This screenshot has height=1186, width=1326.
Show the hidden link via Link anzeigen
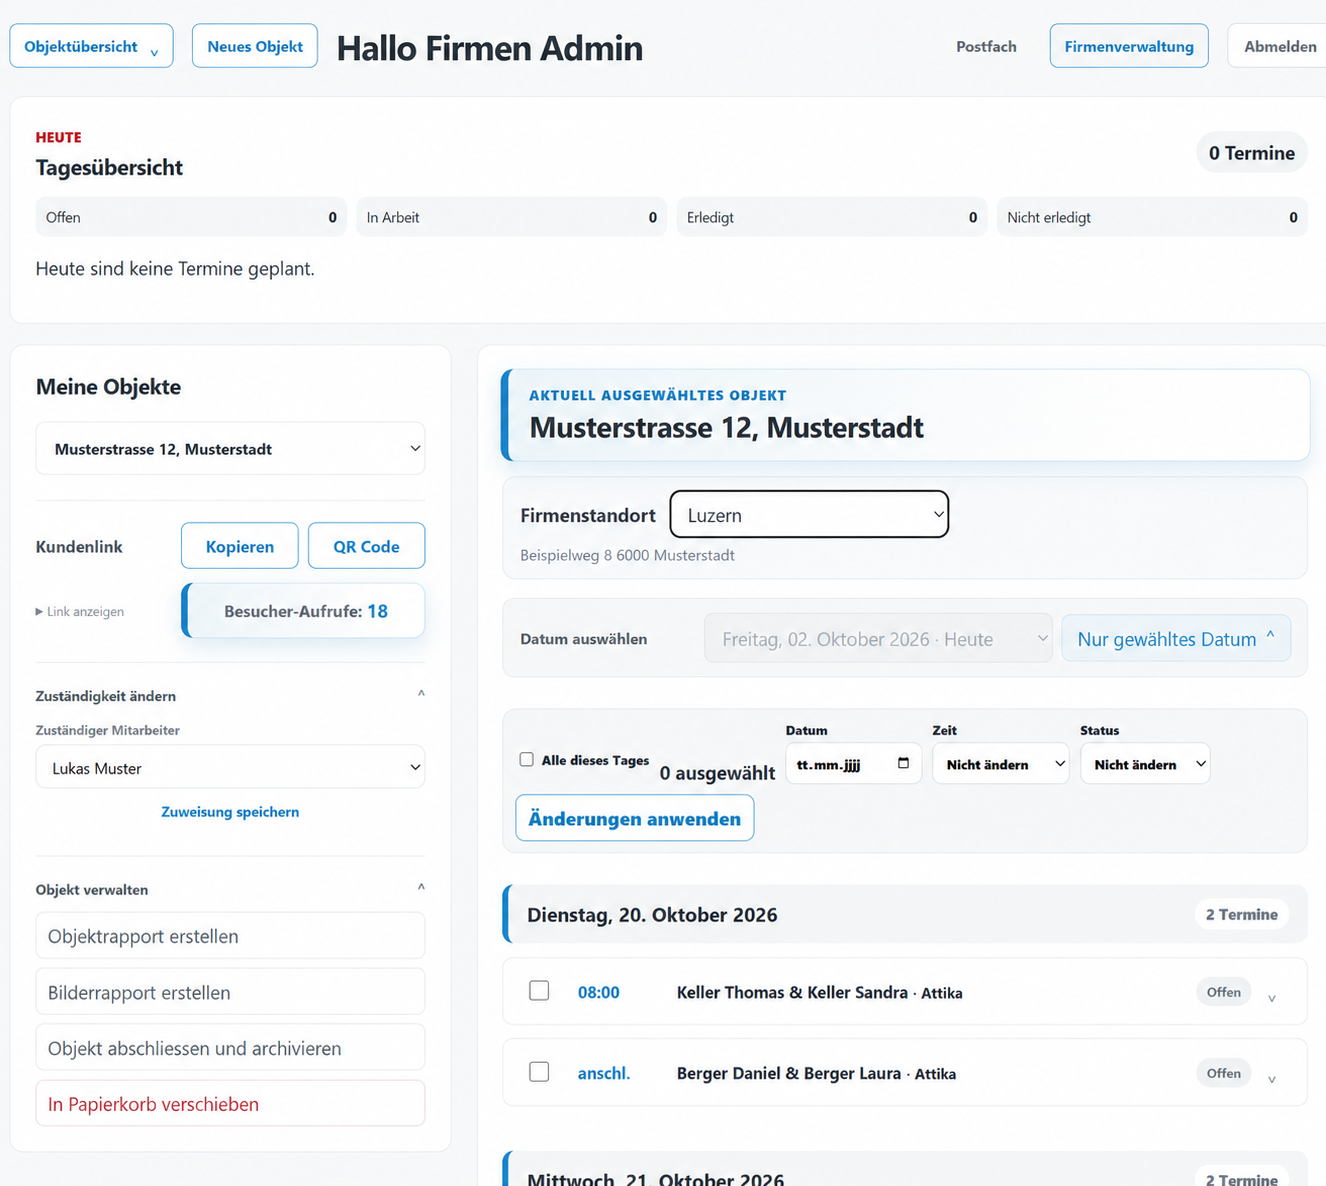click(80, 611)
